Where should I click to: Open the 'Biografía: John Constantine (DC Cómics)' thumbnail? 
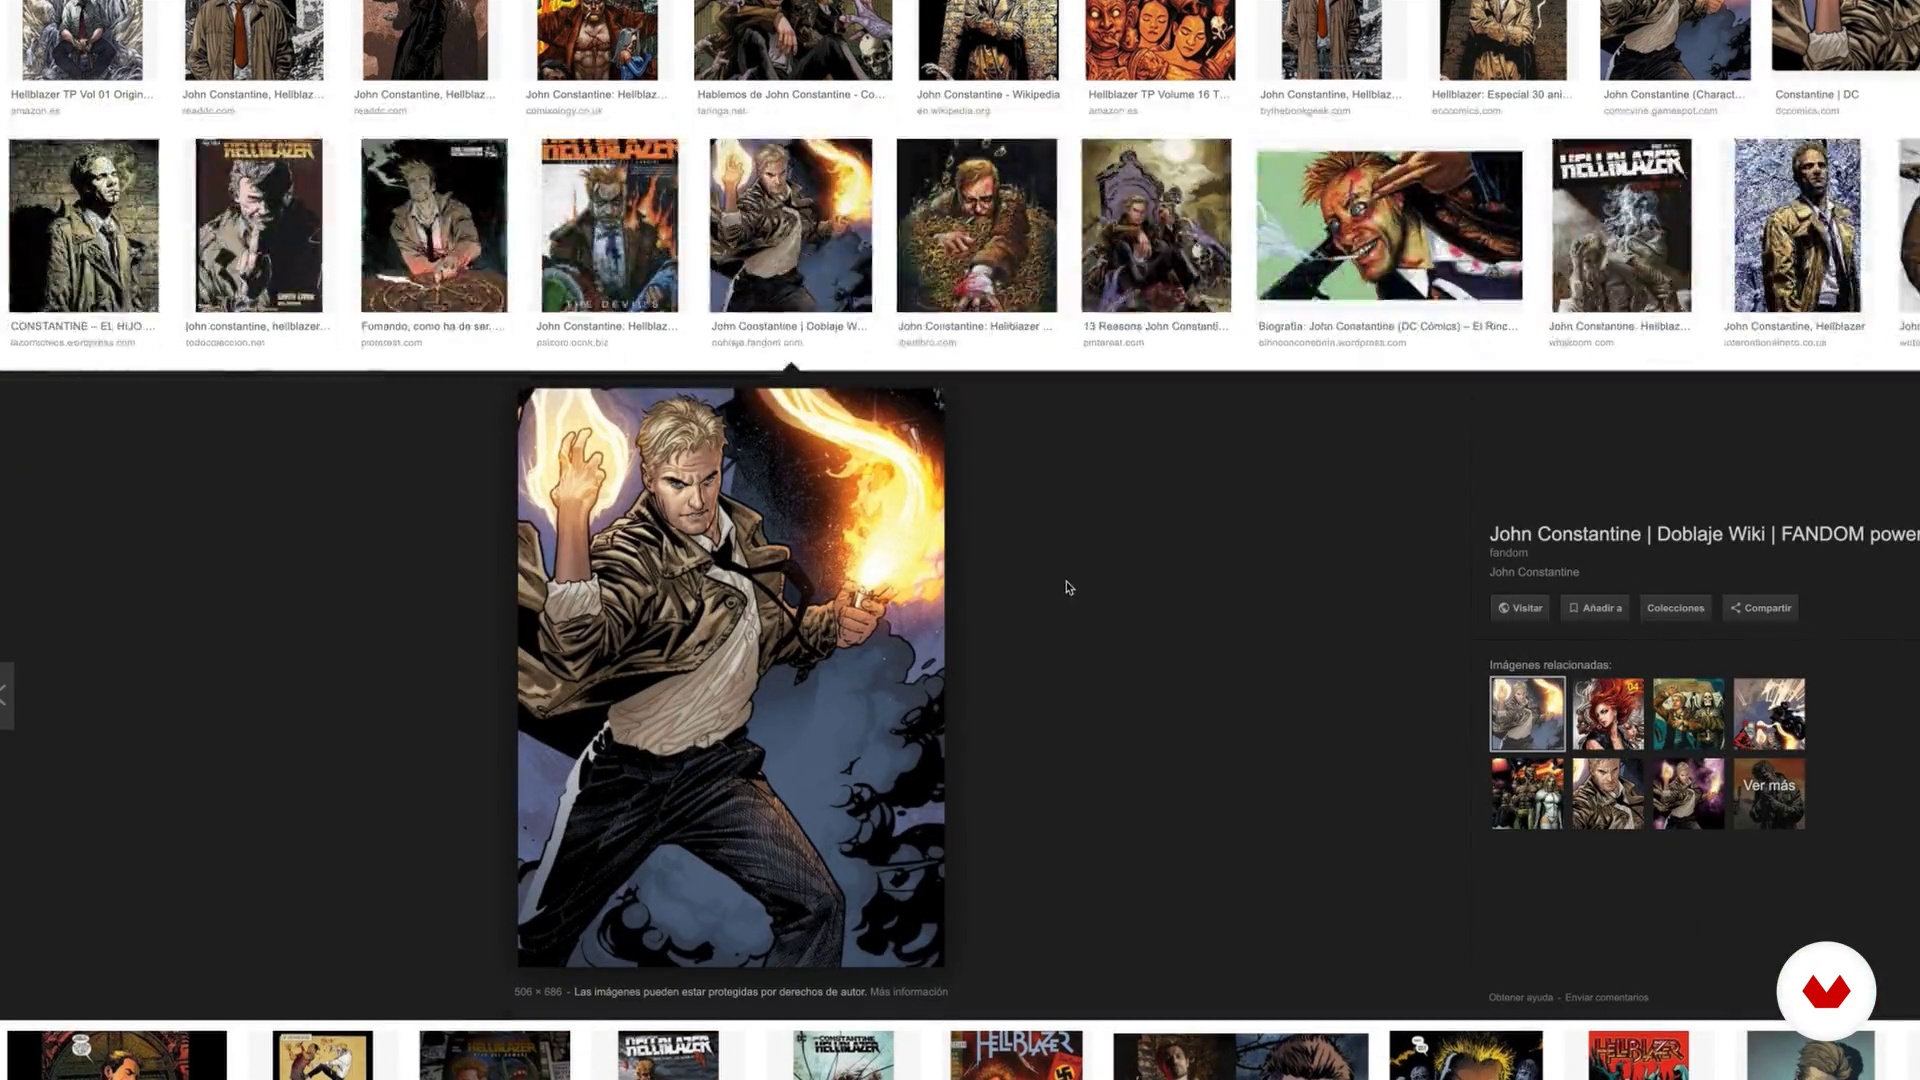coord(1390,226)
